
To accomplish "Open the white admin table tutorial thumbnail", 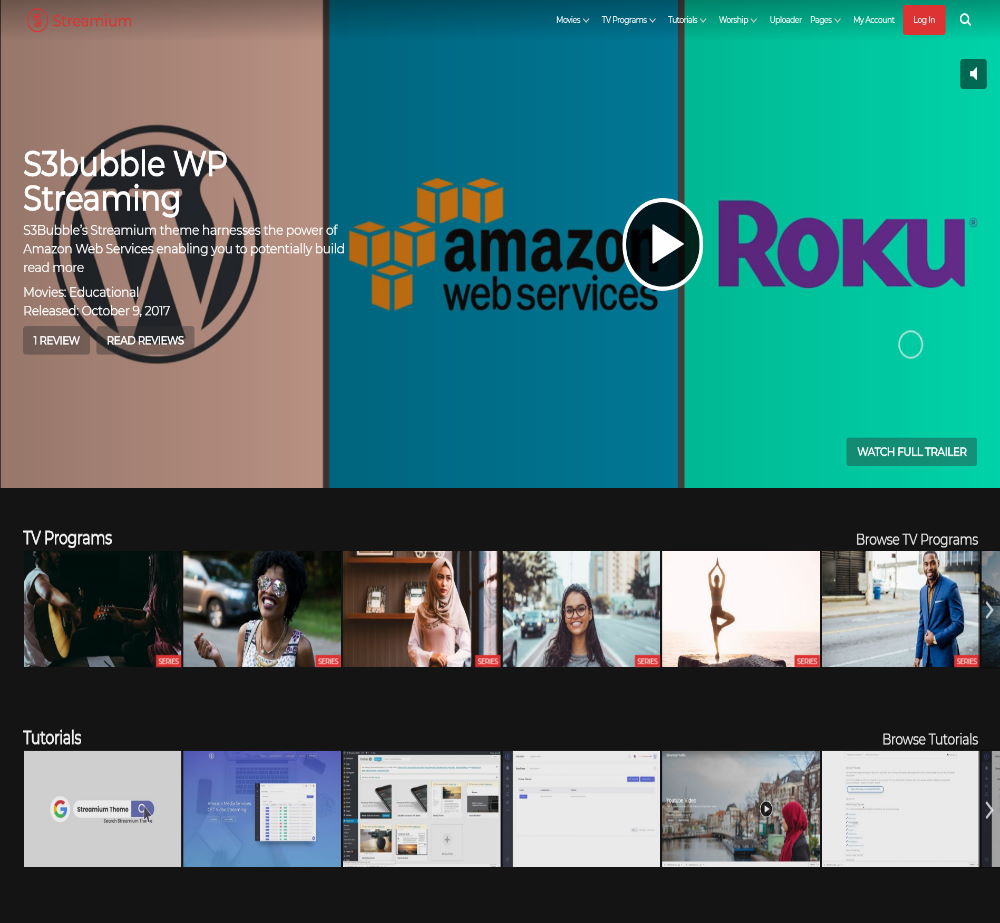I will click(581, 809).
